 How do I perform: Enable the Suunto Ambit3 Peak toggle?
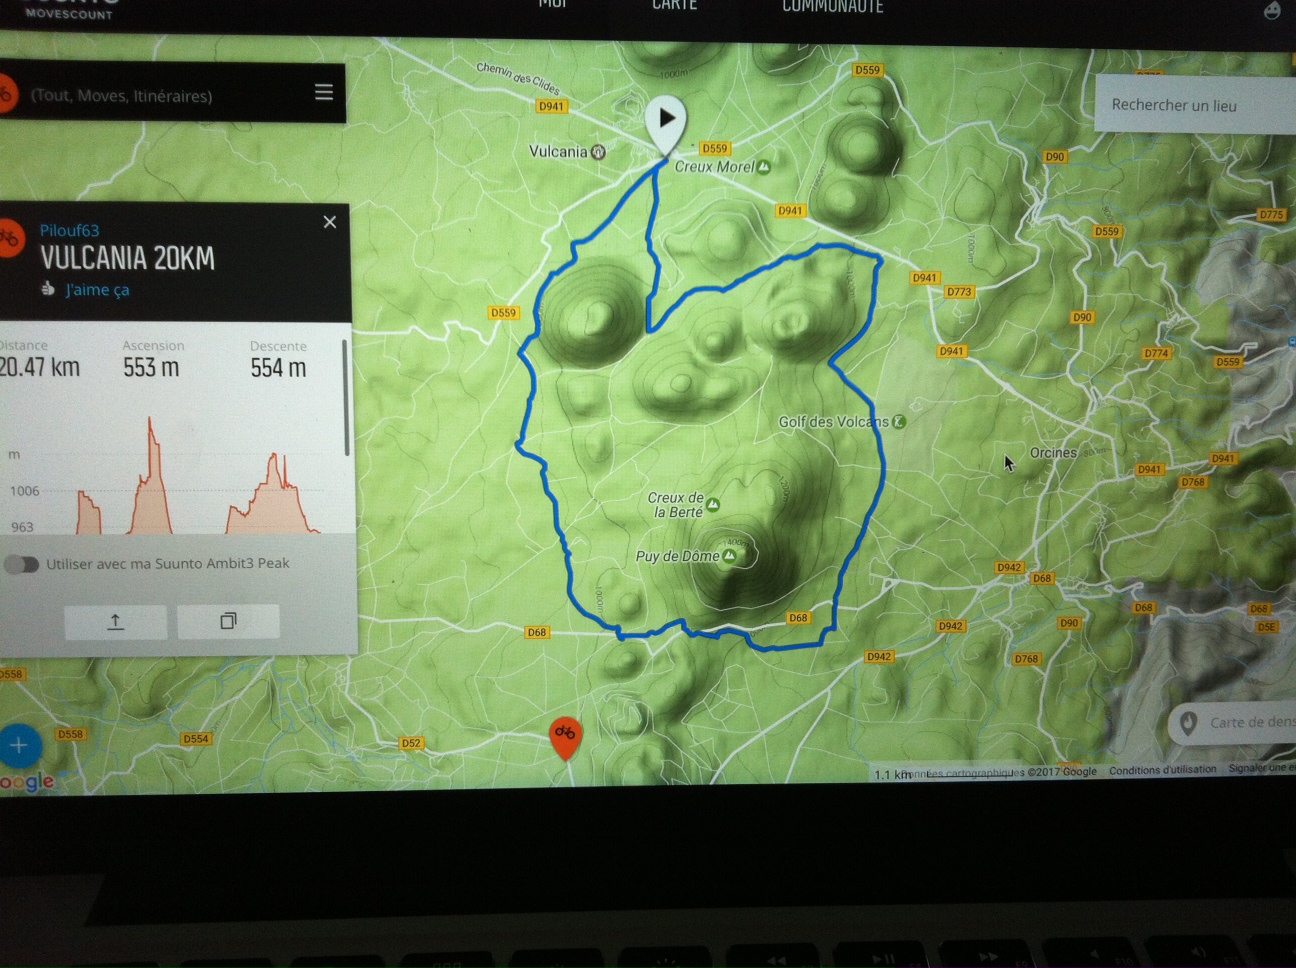tap(22, 564)
